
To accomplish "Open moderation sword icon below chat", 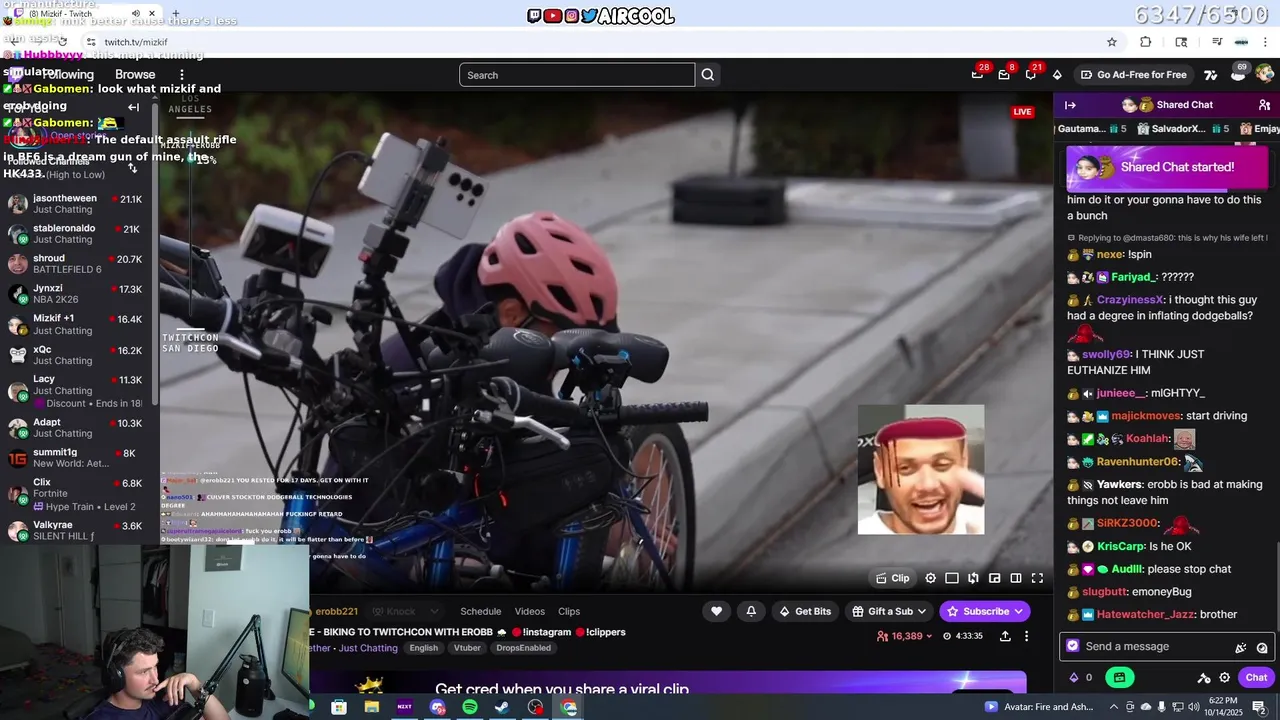I will (1204, 677).
